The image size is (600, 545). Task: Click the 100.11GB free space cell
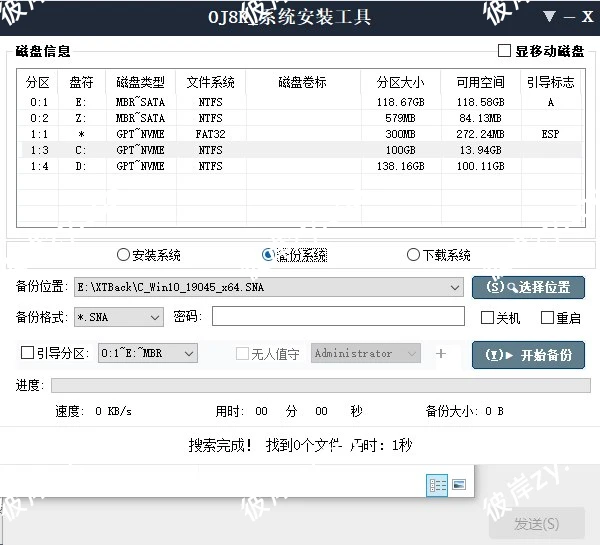480,166
